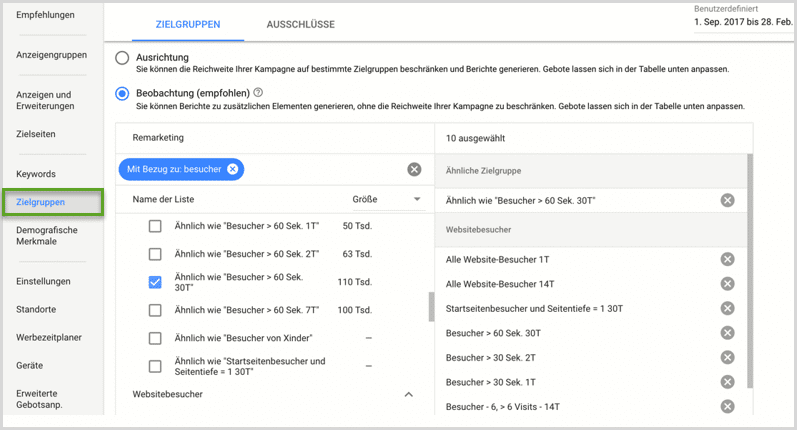The image size is (797, 430).
Task: Check 'Ähnlich wie Besucher von Xinder'
Action: point(155,338)
